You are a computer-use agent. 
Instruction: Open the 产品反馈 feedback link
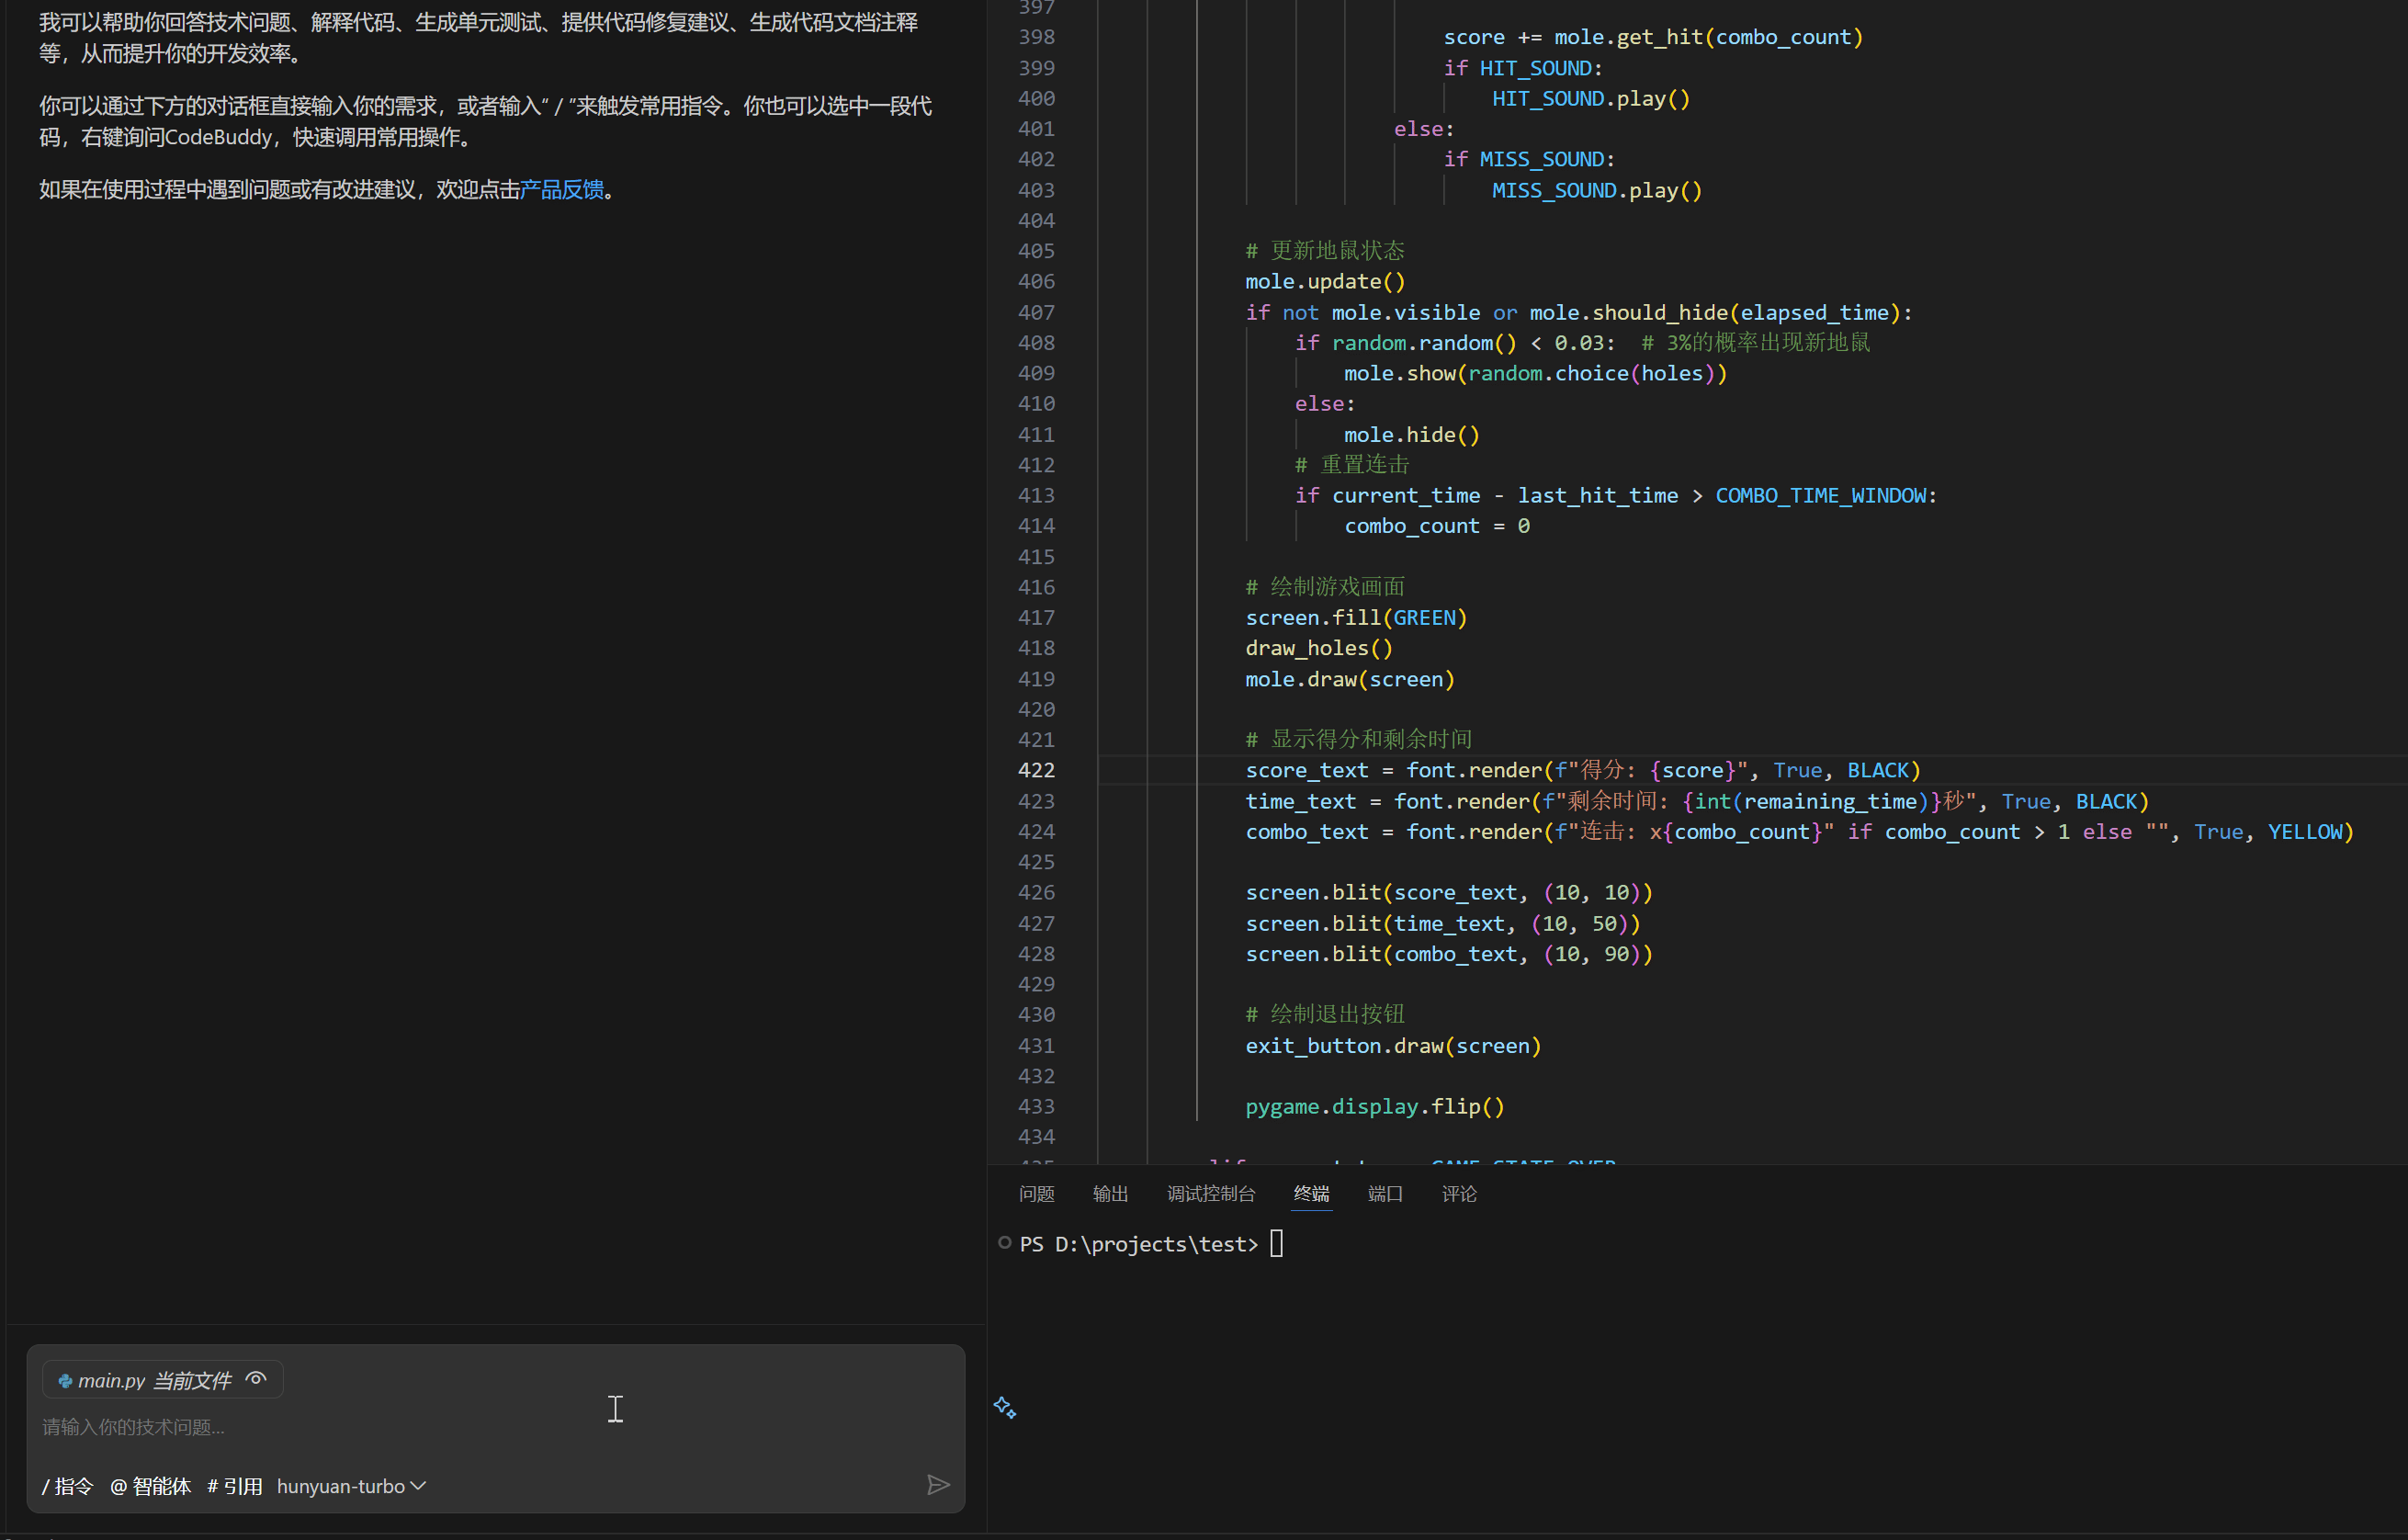(x=561, y=190)
